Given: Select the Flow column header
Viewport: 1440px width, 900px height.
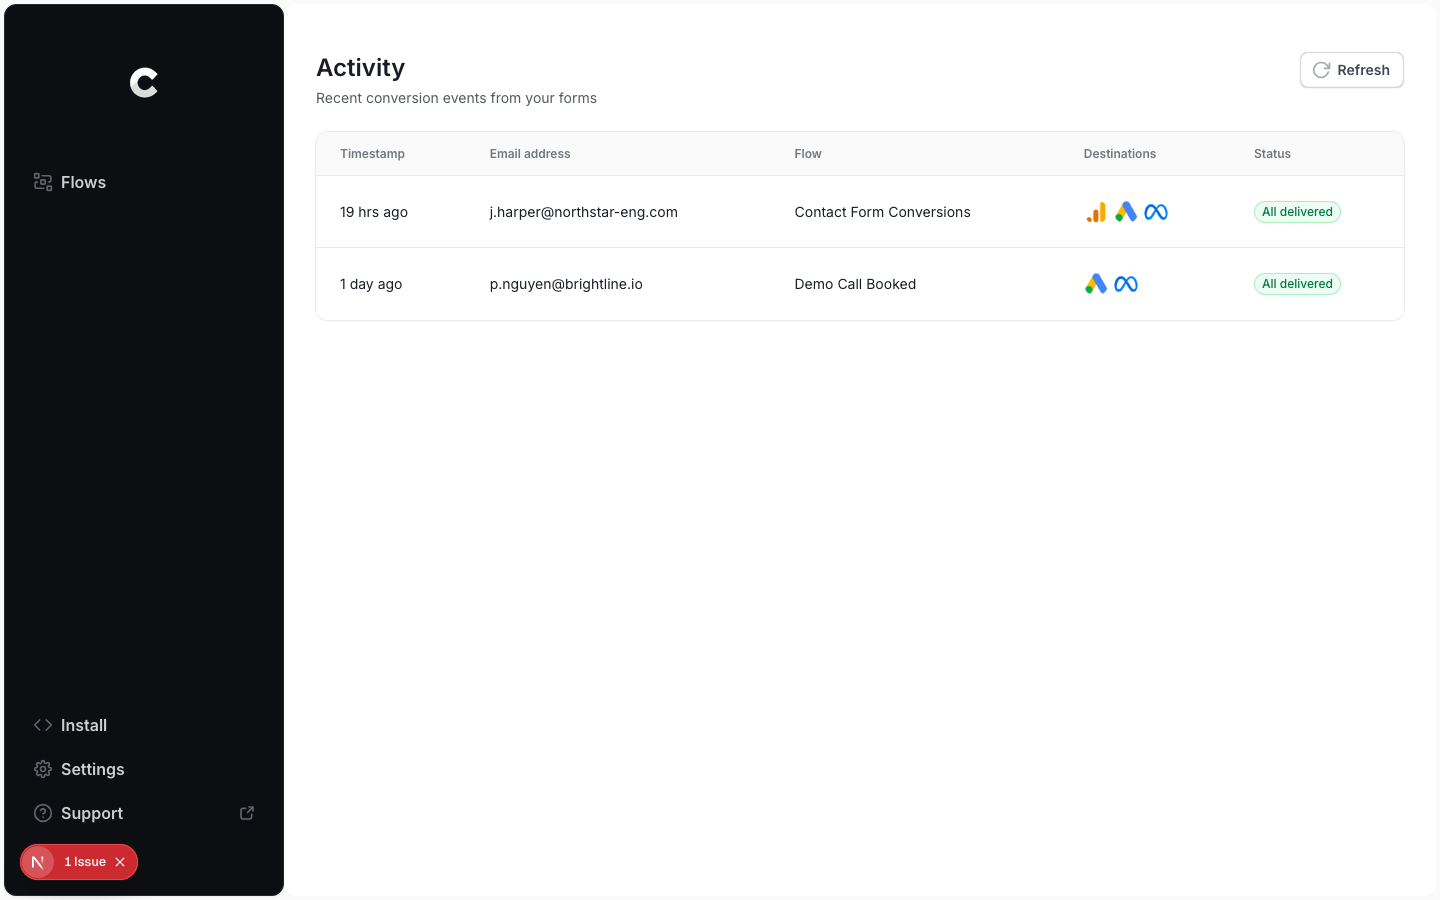Looking at the screenshot, I should point(808,154).
